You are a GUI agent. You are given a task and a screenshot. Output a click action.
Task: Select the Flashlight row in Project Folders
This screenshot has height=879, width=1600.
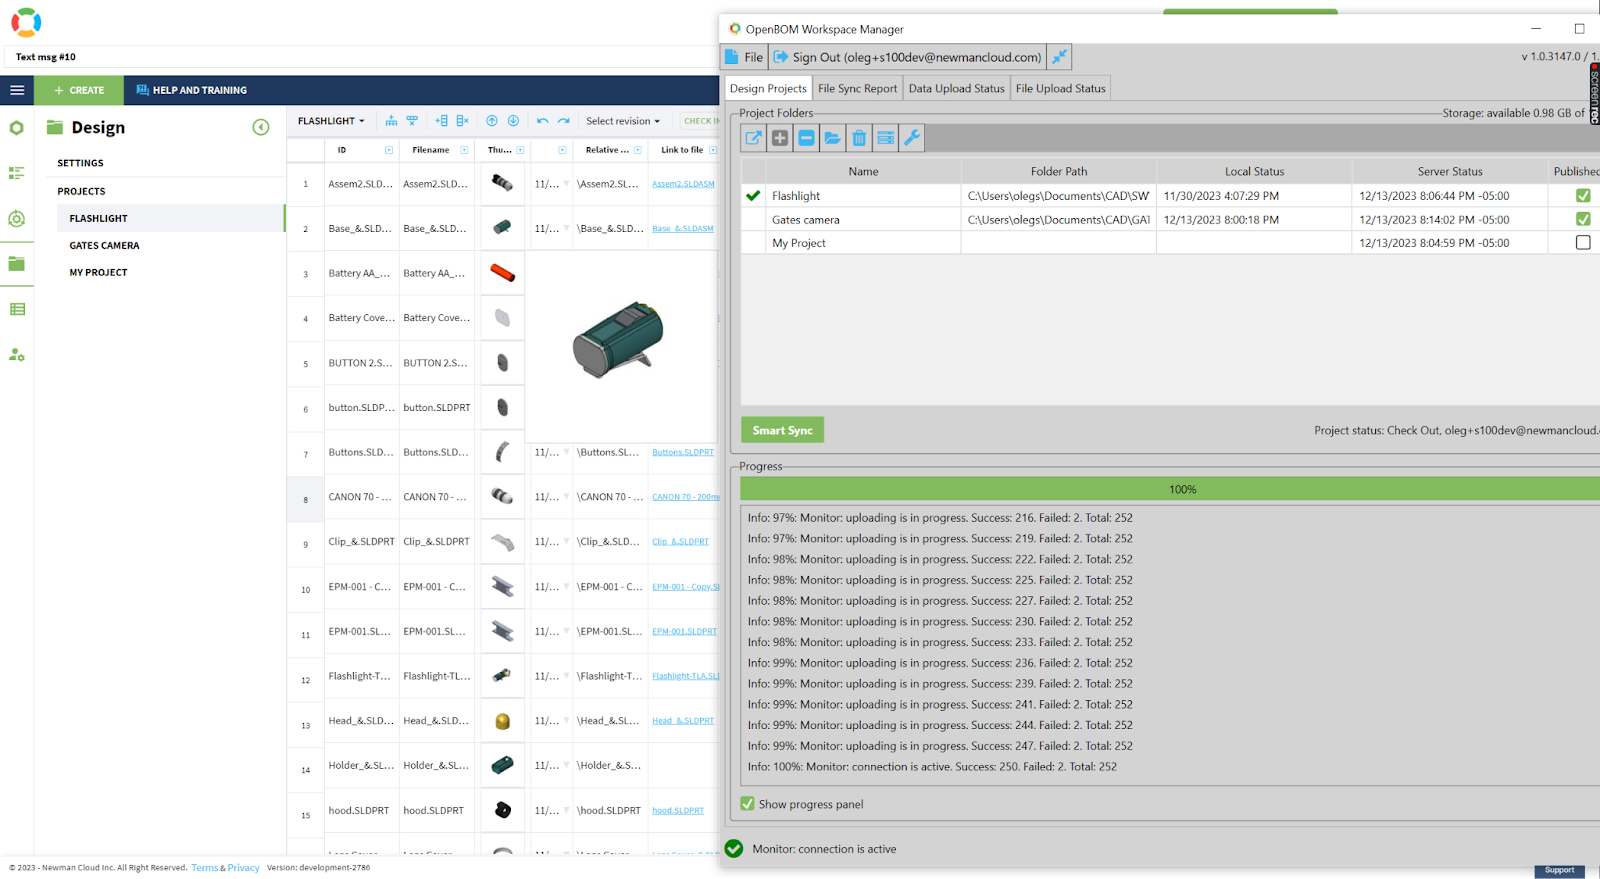(1170, 196)
